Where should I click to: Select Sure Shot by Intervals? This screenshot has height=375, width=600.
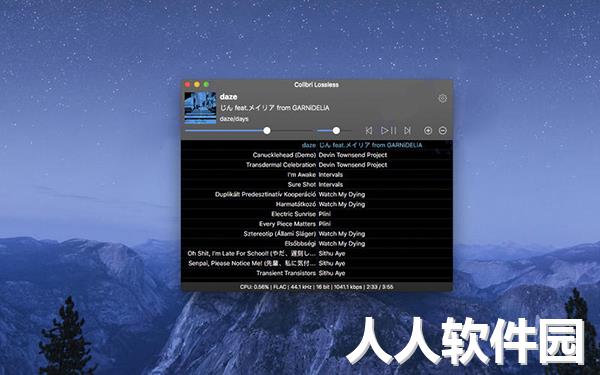(316, 184)
